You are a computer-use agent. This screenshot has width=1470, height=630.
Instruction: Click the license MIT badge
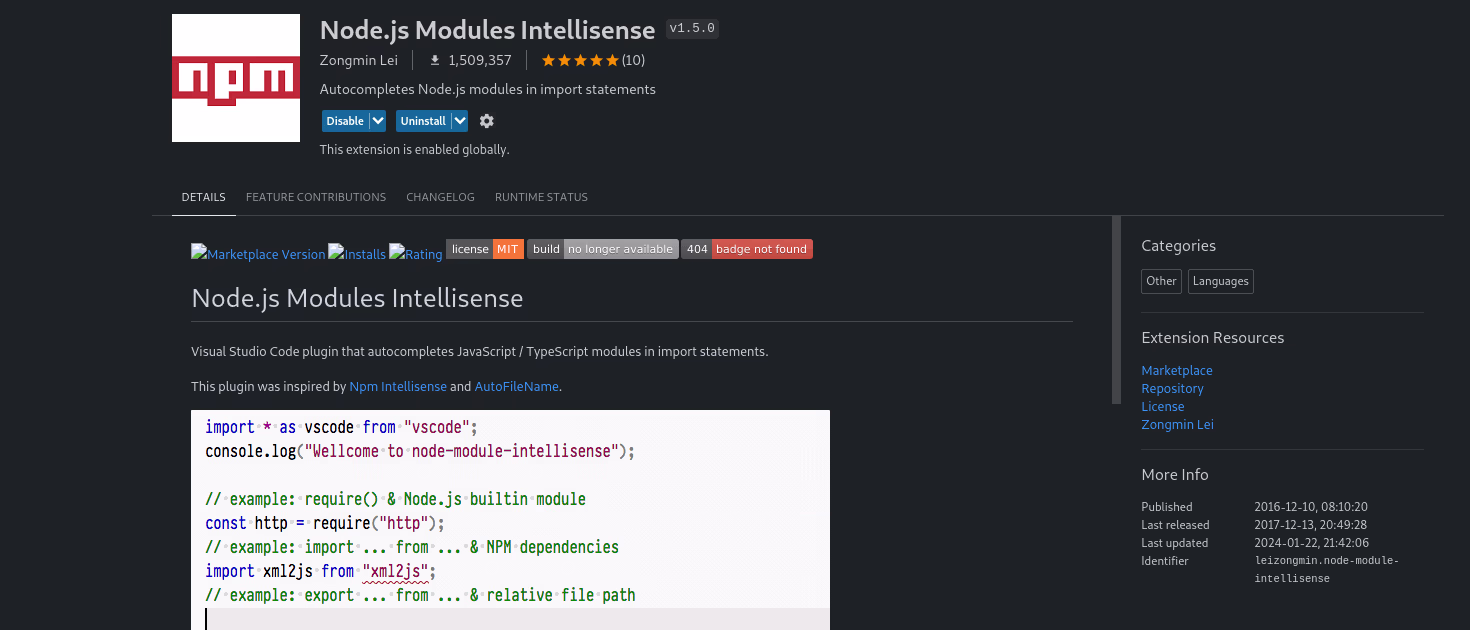[x=485, y=249]
